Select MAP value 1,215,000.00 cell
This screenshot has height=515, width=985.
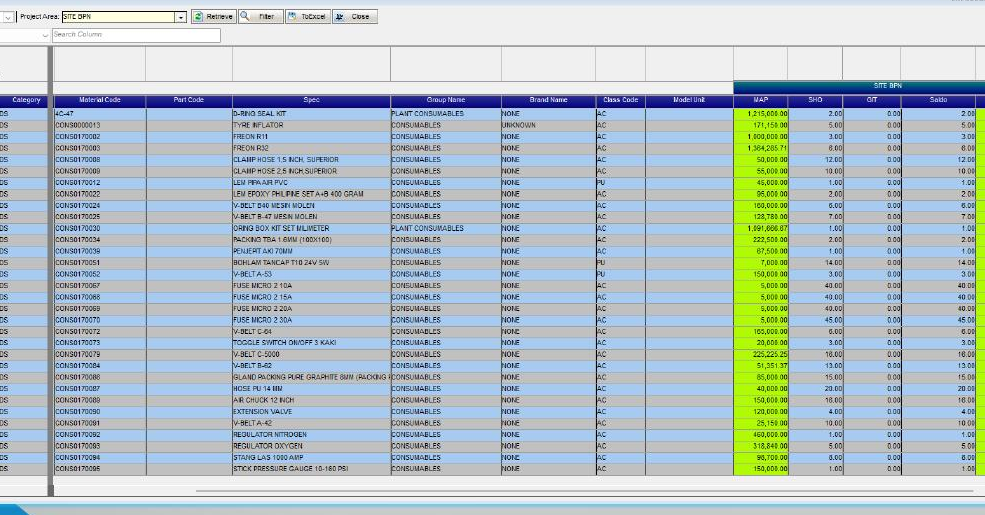tap(761, 114)
